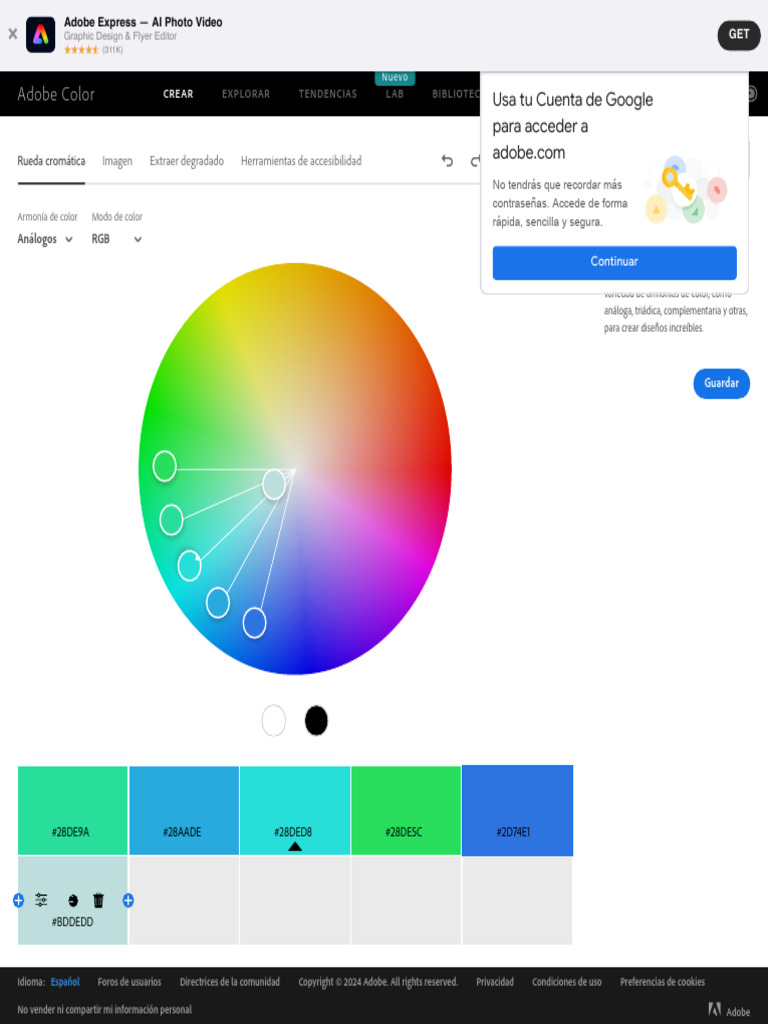
Task: Select the blue handle lowest on wheel
Action: pyautogui.click(x=255, y=622)
